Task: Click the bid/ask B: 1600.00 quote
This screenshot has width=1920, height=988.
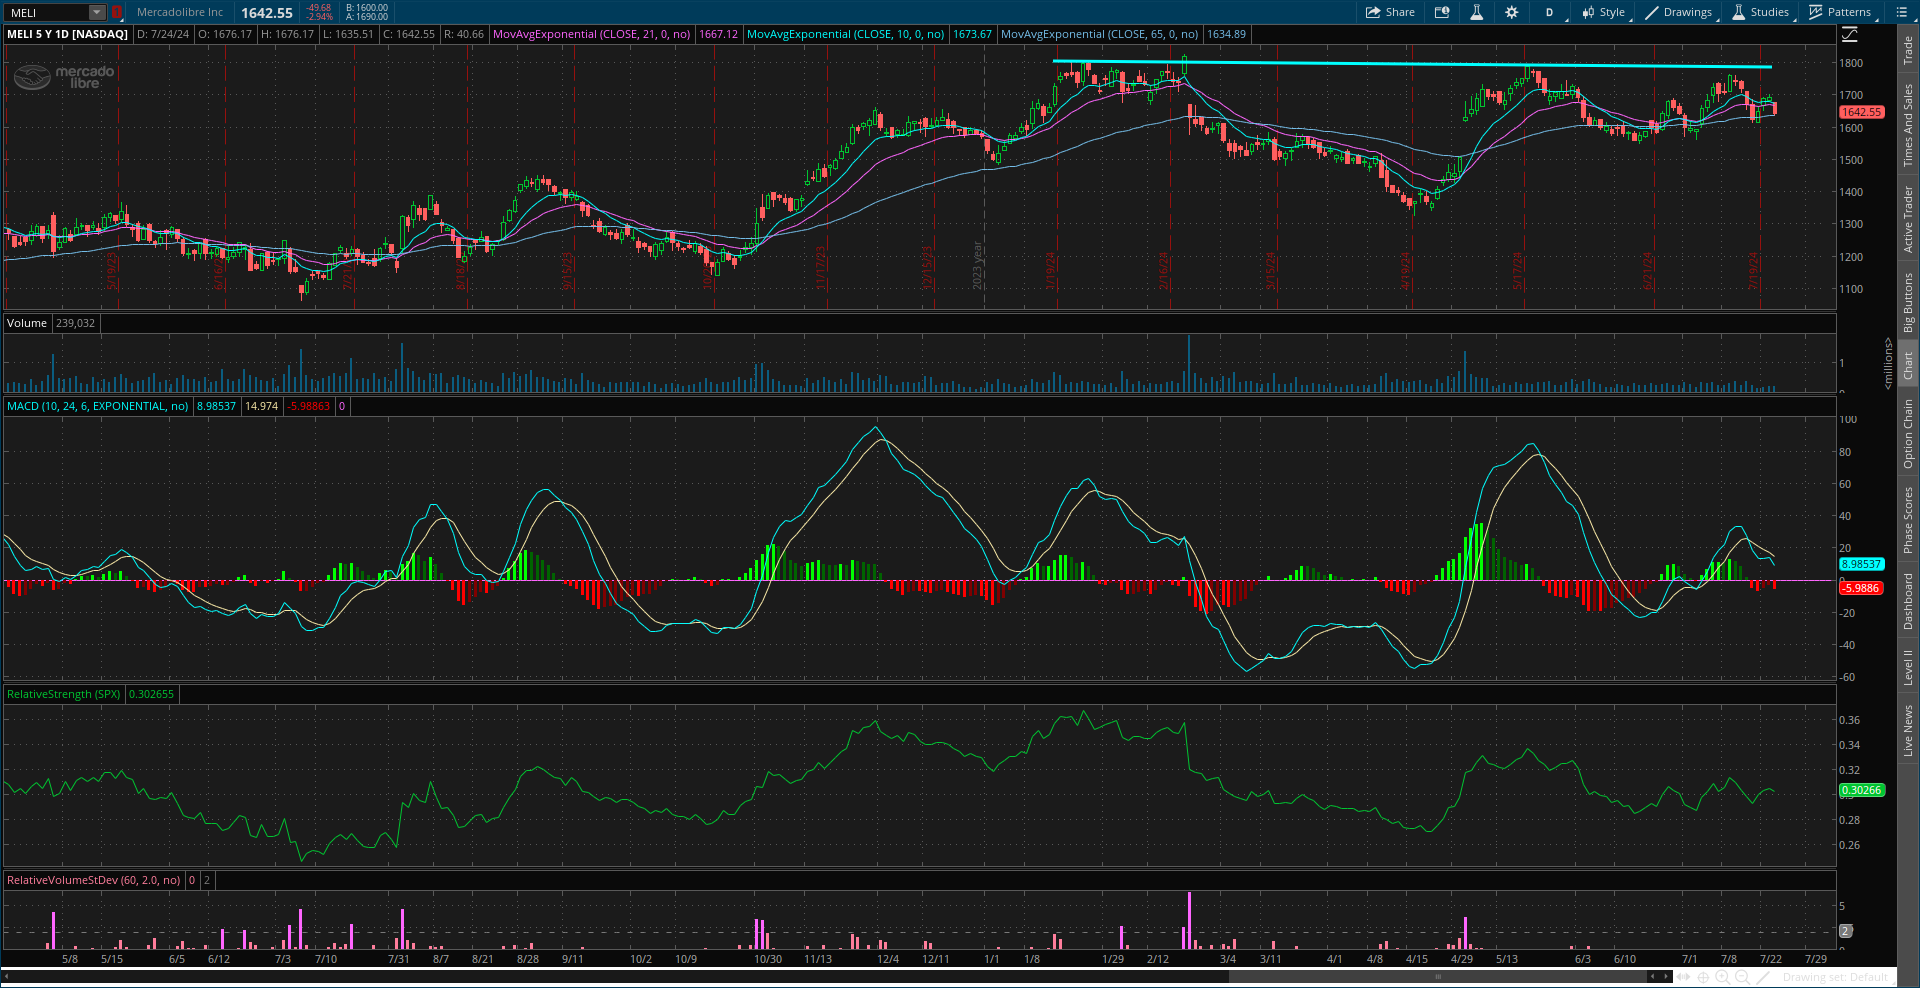Action: (x=367, y=8)
